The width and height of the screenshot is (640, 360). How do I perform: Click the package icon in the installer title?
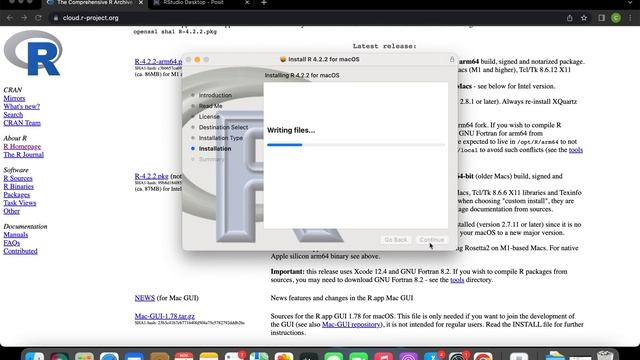[283, 60]
